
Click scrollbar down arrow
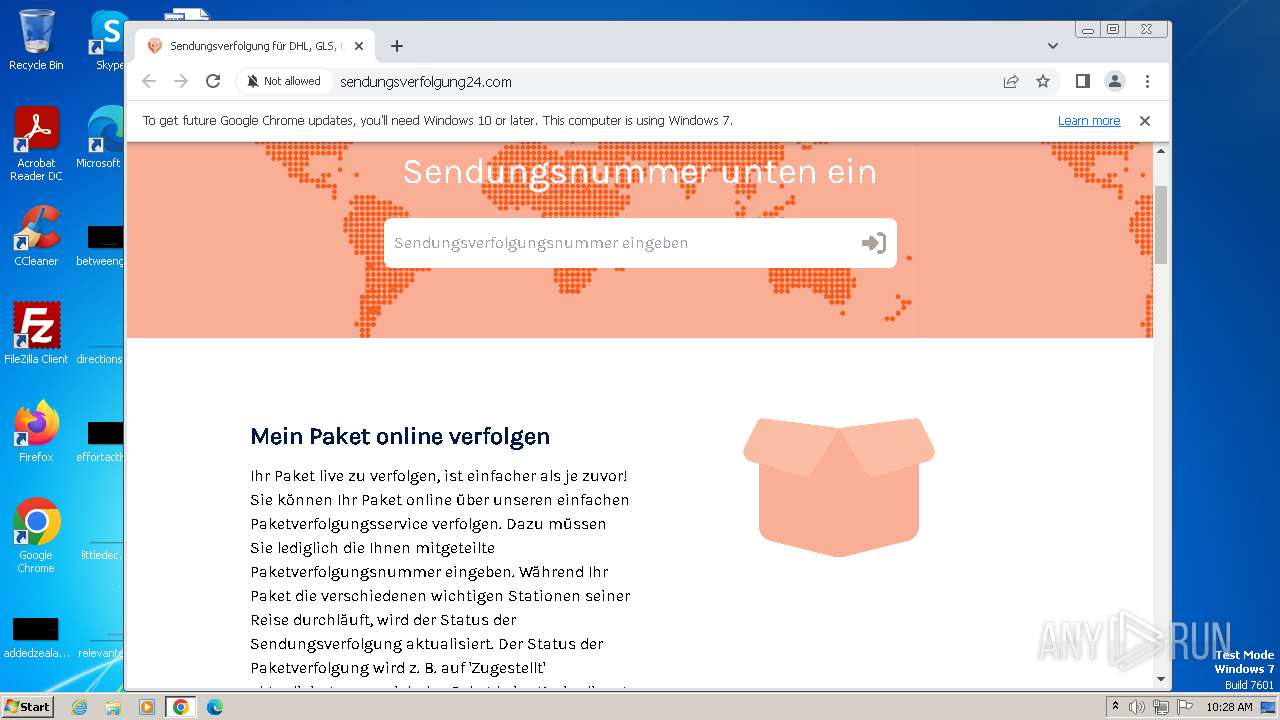point(1161,679)
